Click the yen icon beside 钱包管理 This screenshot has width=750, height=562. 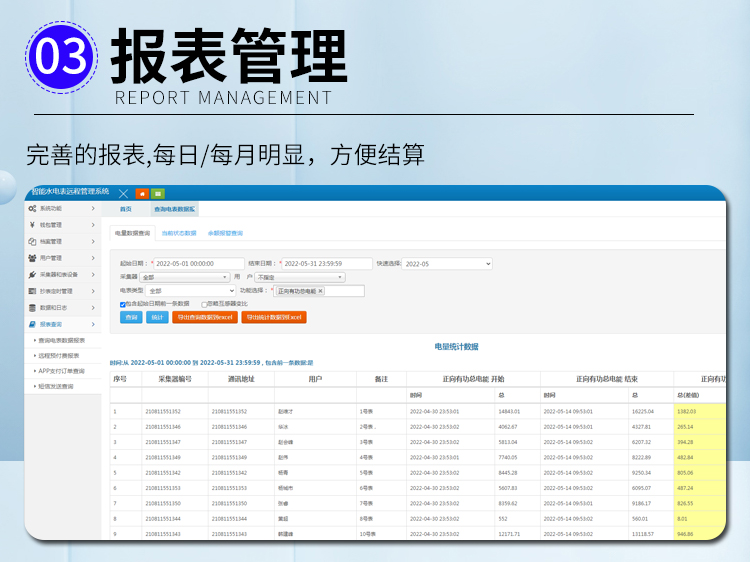[x=32, y=225]
